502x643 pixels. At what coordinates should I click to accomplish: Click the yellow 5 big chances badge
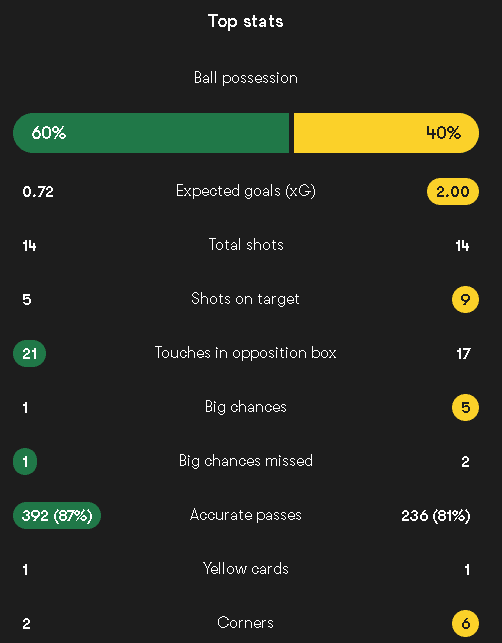[465, 408]
